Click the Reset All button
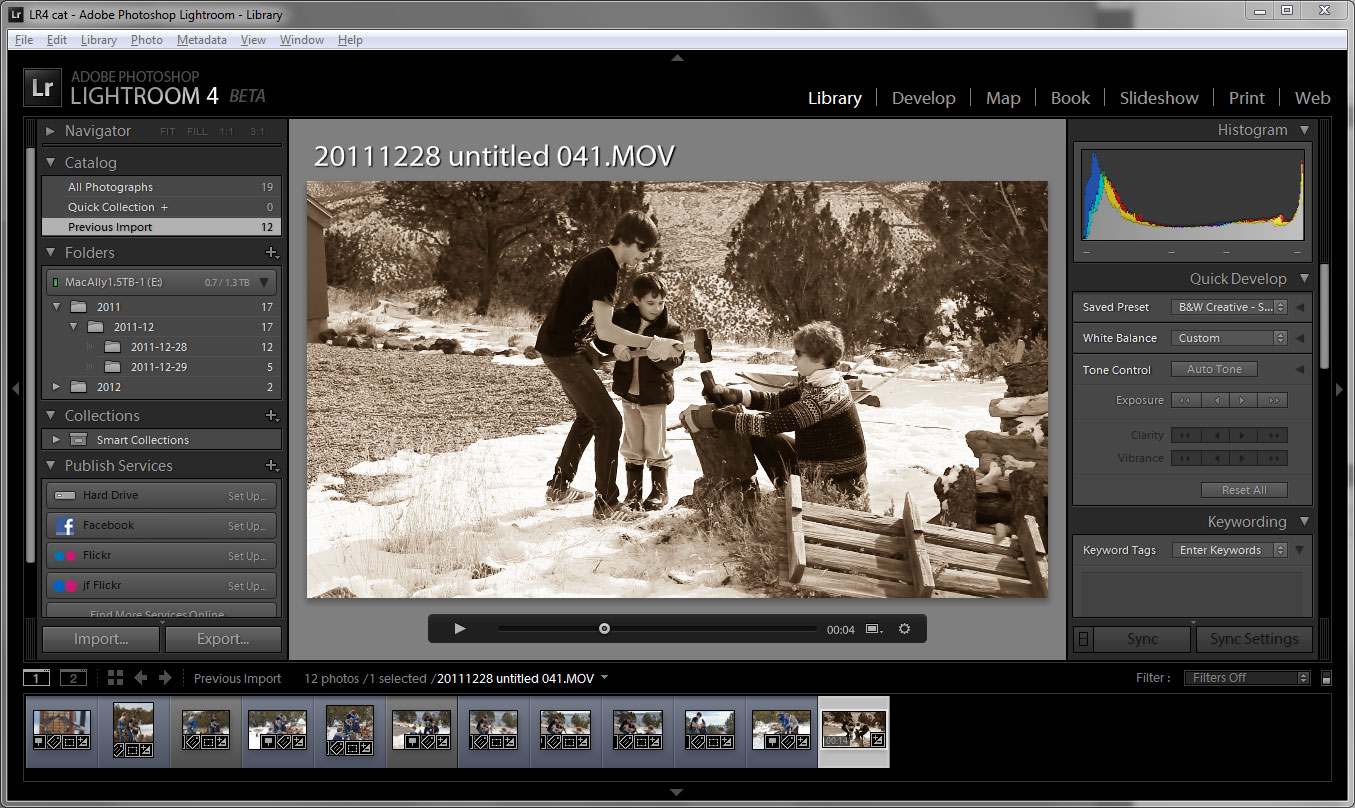 tap(1244, 490)
